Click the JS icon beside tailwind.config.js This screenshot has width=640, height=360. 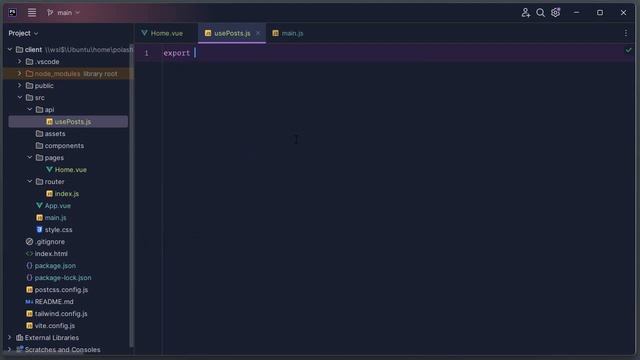point(29,313)
